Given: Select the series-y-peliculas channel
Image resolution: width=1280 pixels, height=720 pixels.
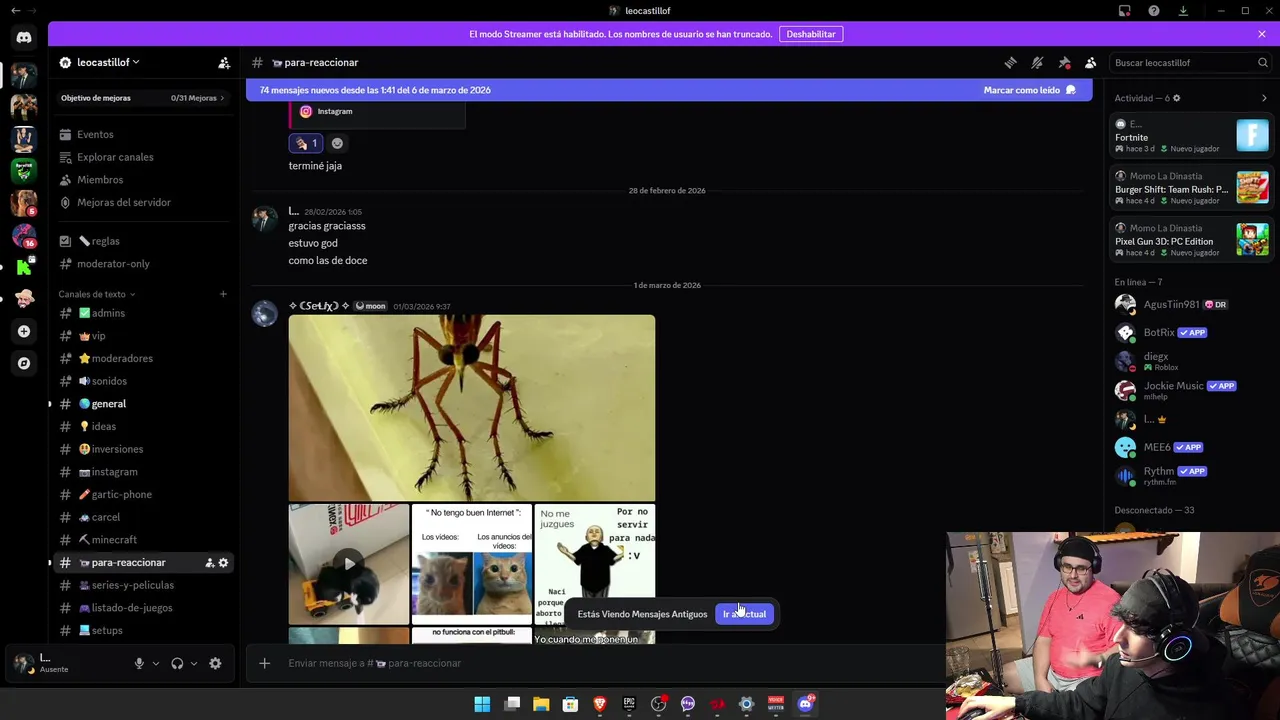Looking at the screenshot, I should (143, 585).
